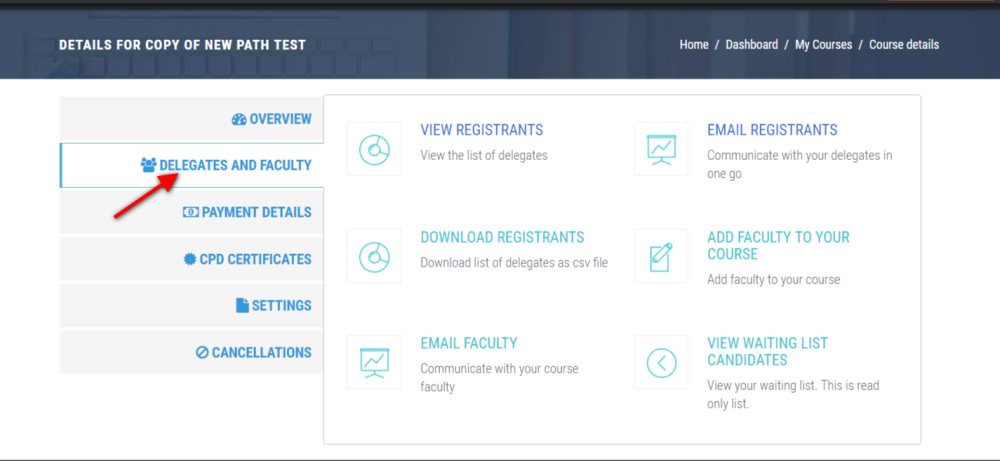Click the Add Faculty pencil note icon
Image resolution: width=1000 pixels, height=461 pixels.
click(661, 256)
